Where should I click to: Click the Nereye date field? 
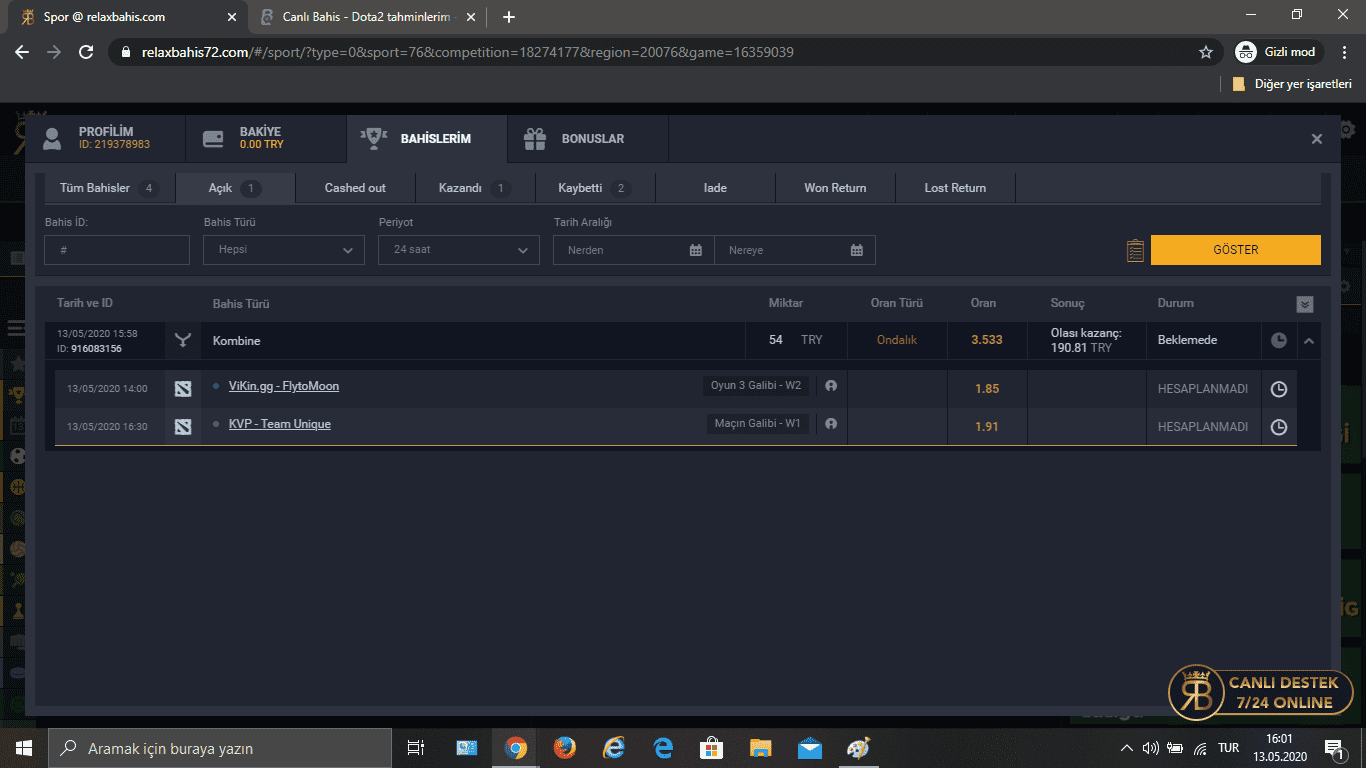(x=795, y=250)
